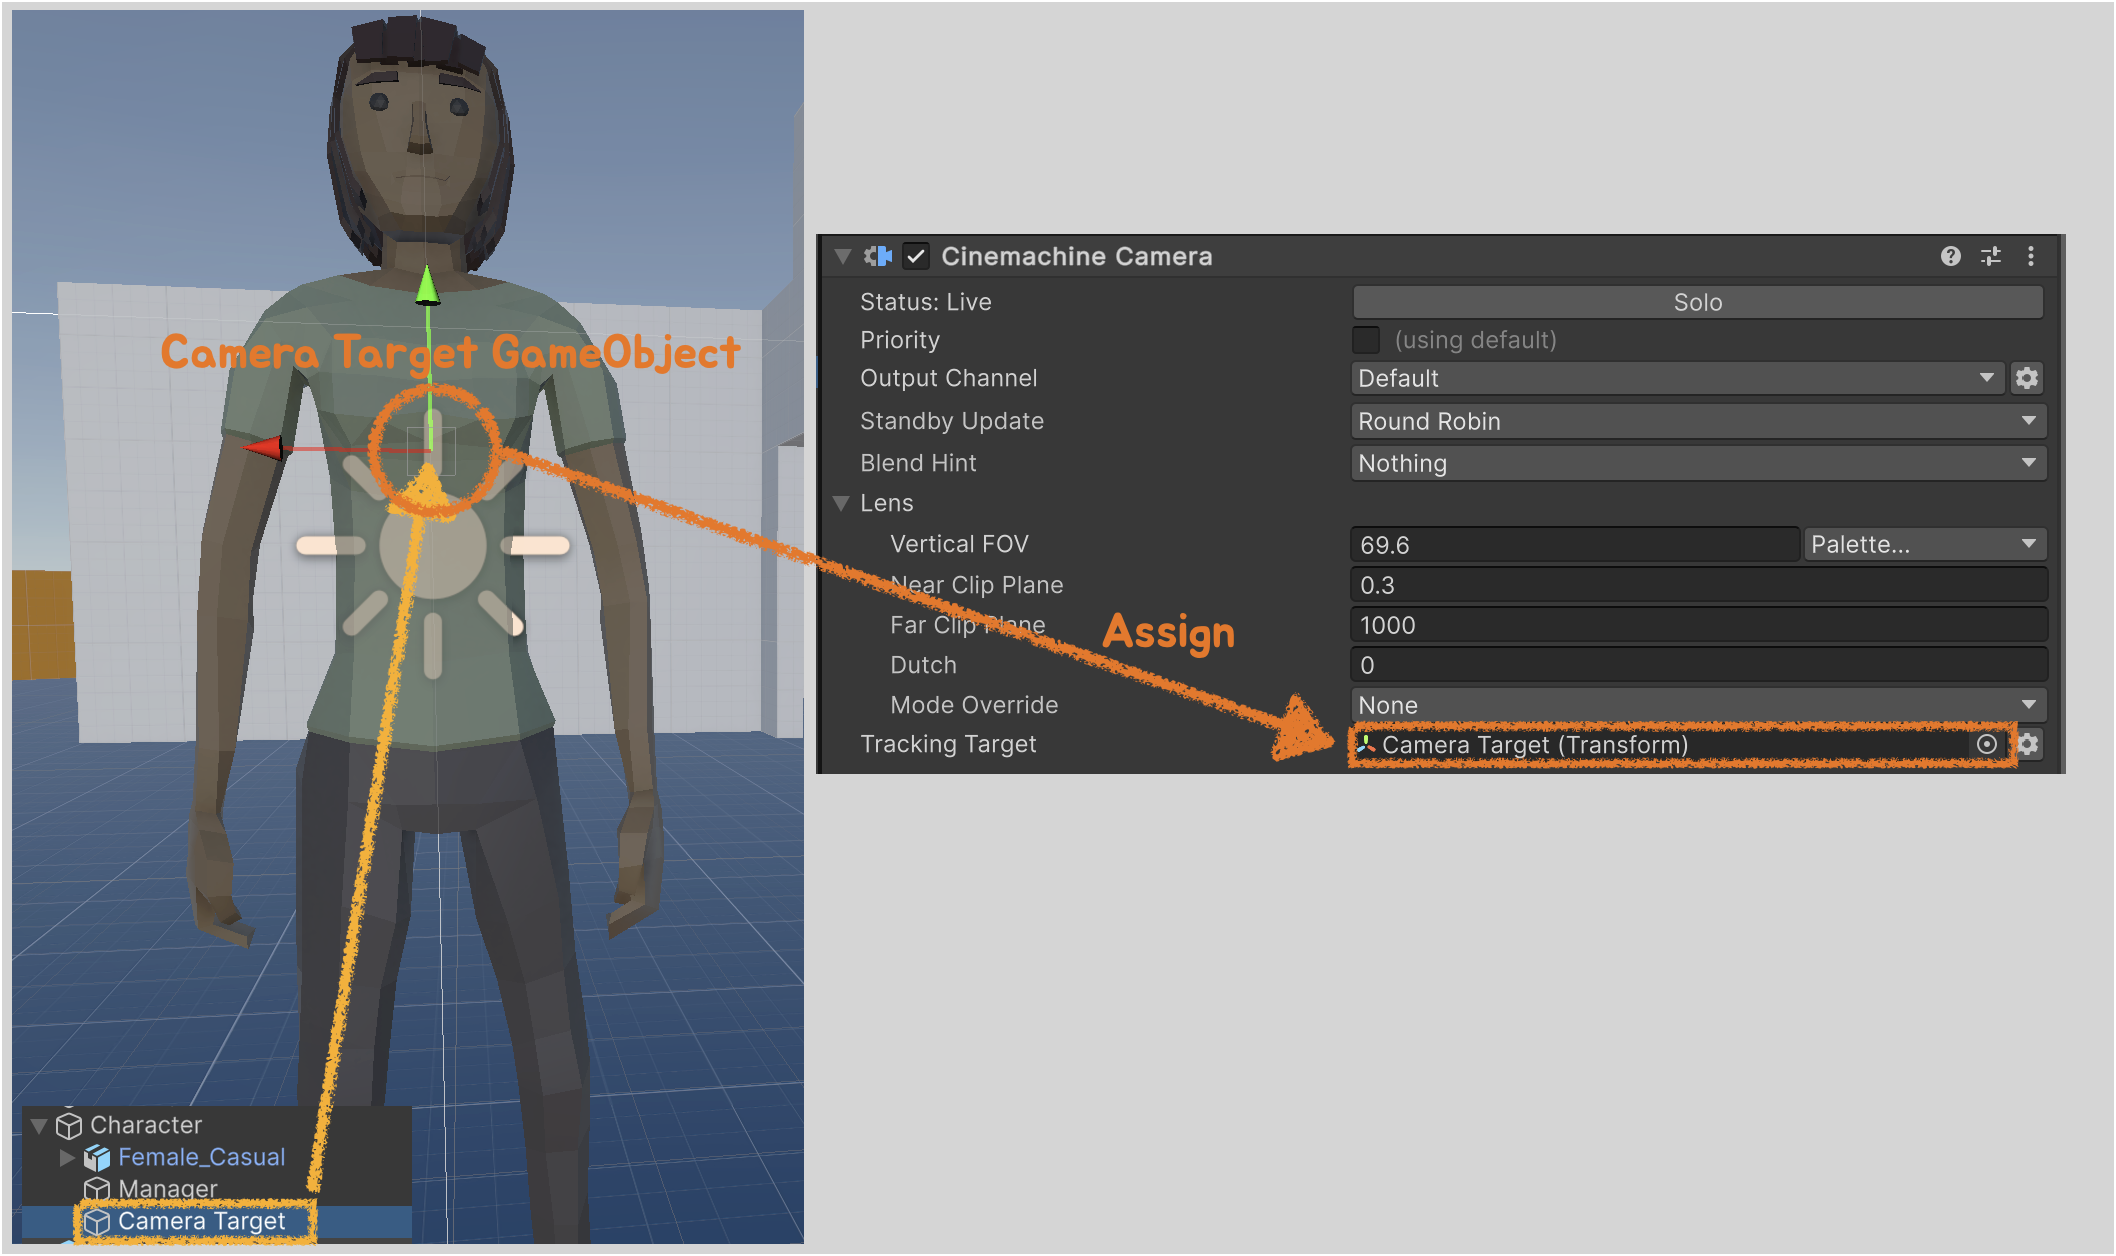The height and width of the screenshot is (1256, 2116).
Task: Open the Cinemachine Camera three-dot menu
Action: (x=2031, y=256)
